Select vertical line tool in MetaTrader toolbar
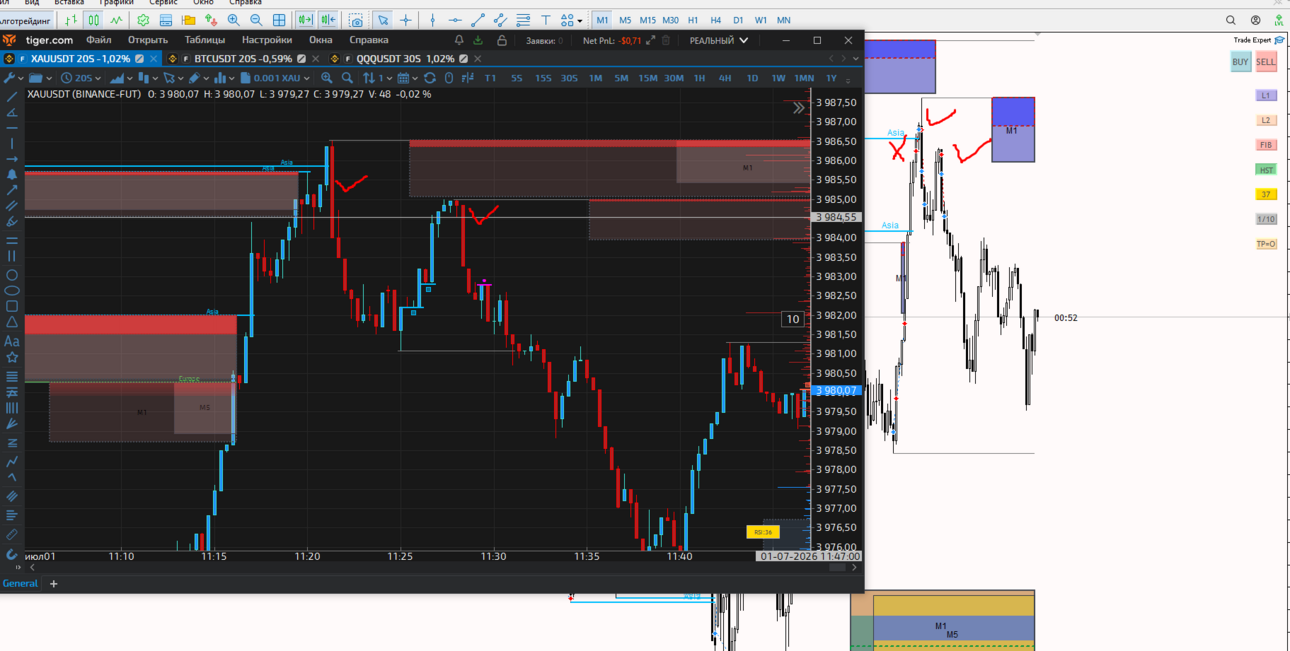 coord(432,20)
